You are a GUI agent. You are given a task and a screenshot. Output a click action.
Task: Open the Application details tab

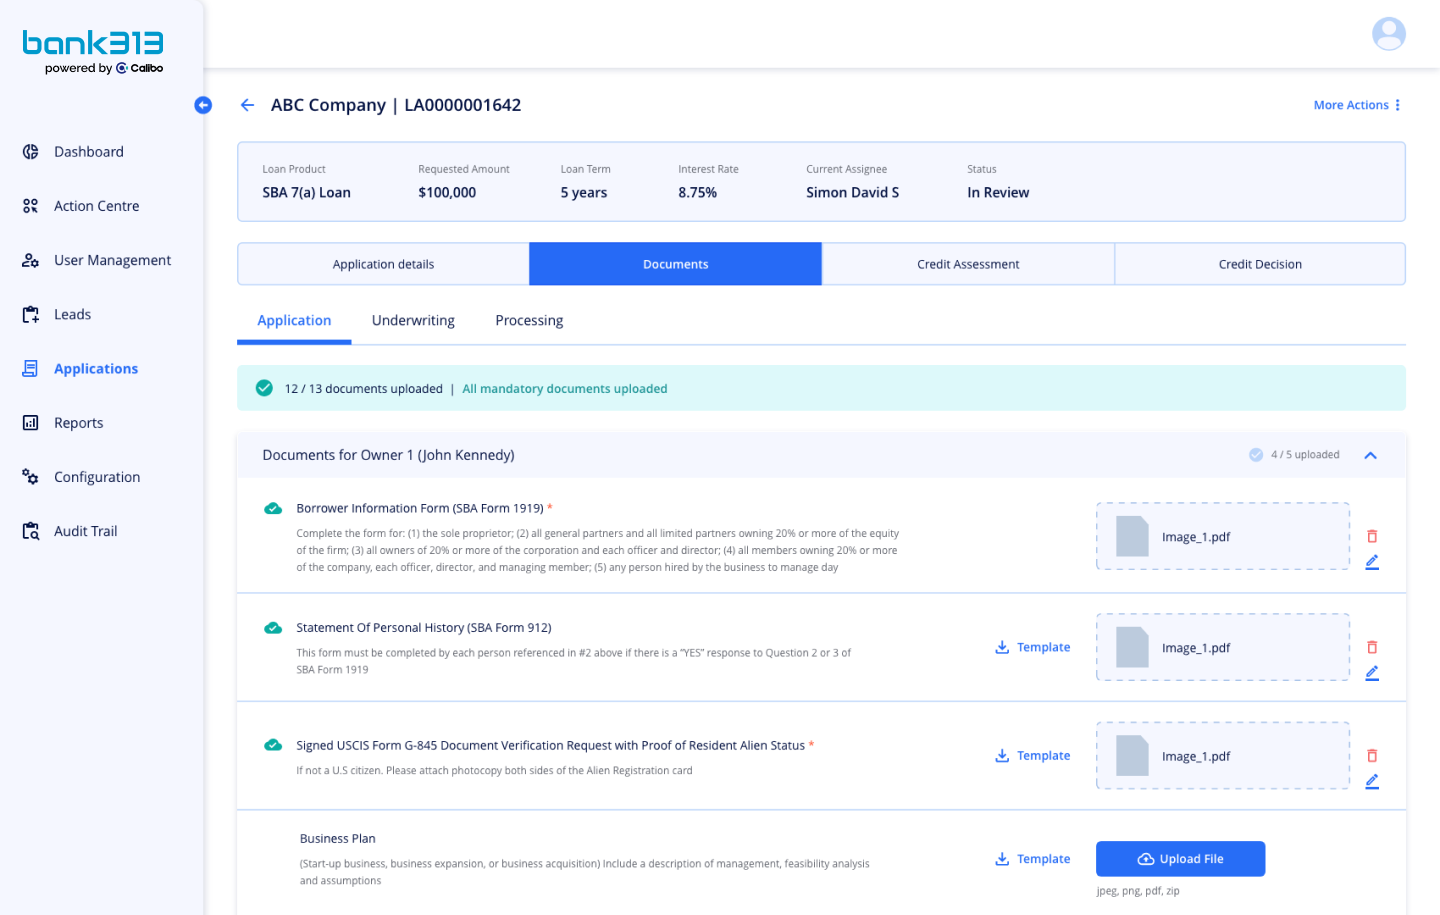click(383, 264)
